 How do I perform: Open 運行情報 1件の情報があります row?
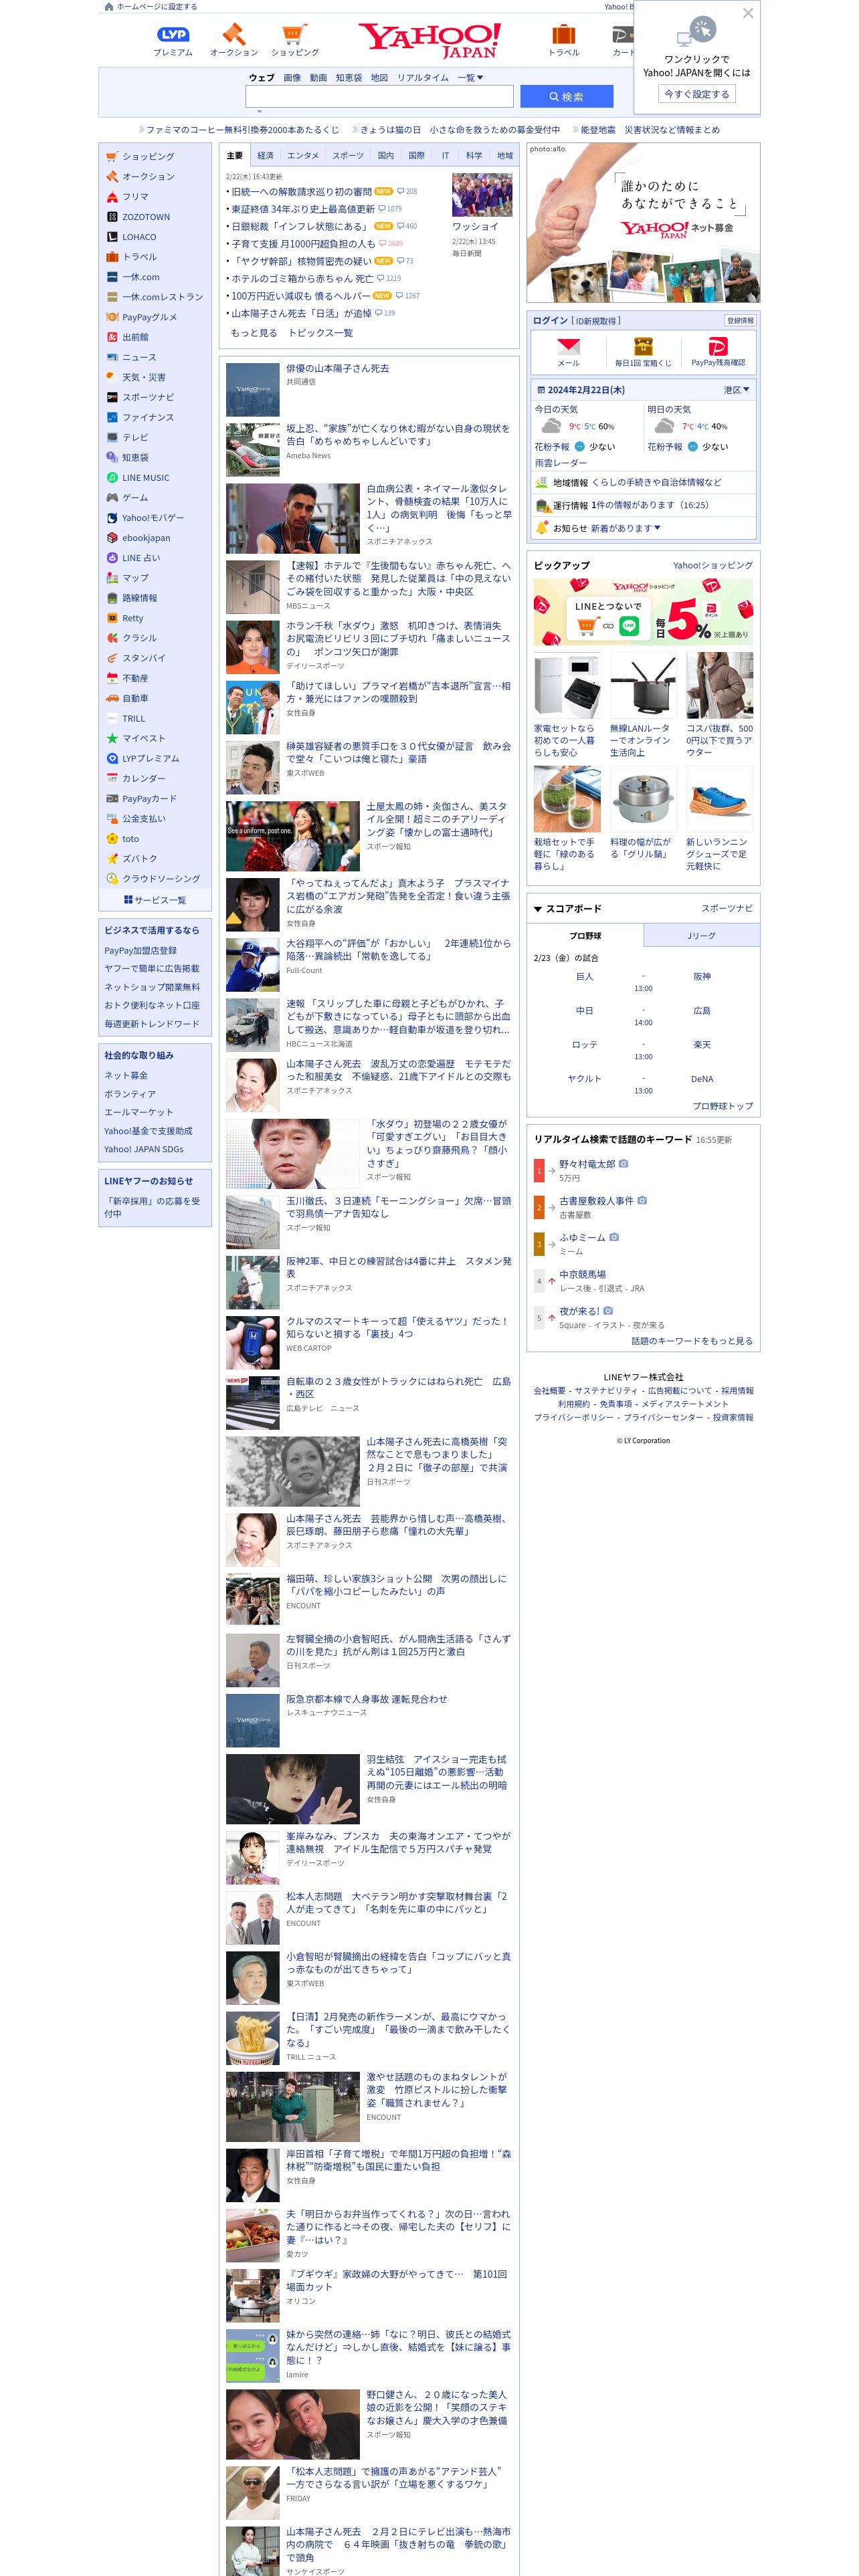pyautogui.click(x=643, y=505)
